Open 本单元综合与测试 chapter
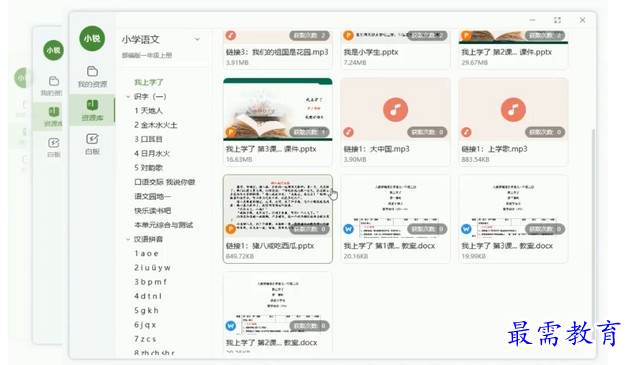Screen dimensions: 629x365 coord(164,225)
